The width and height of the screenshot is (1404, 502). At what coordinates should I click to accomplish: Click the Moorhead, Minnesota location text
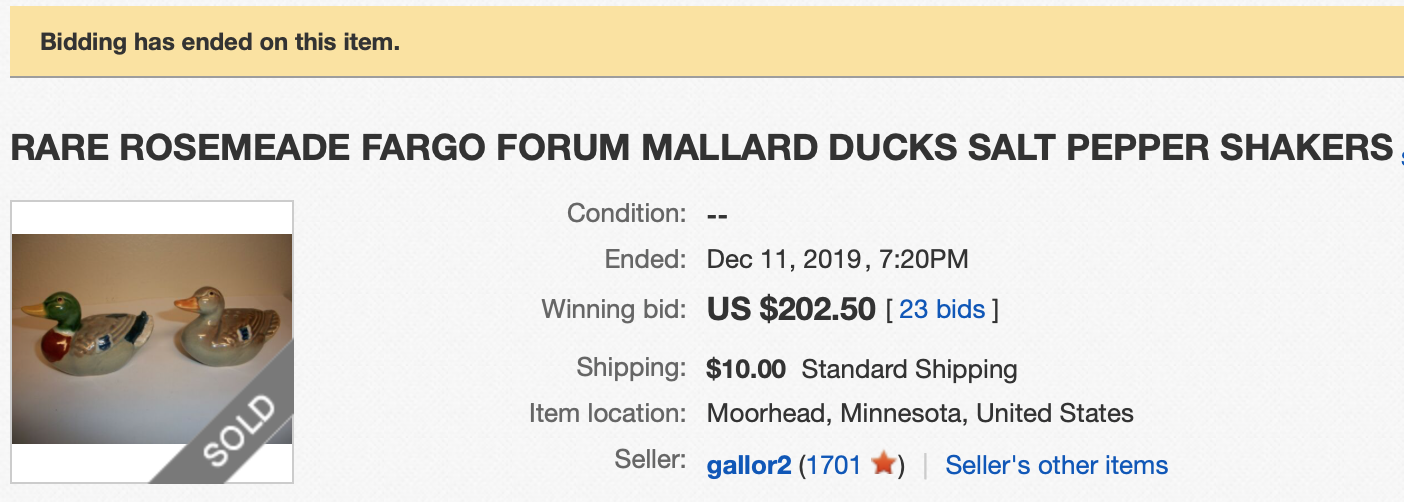point(920,413)
